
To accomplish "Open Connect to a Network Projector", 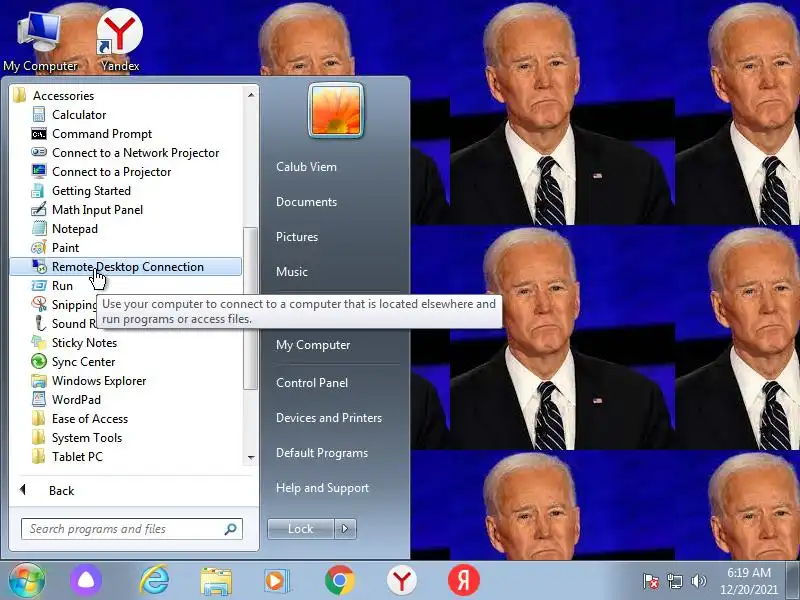I will [x=135, y=153].
